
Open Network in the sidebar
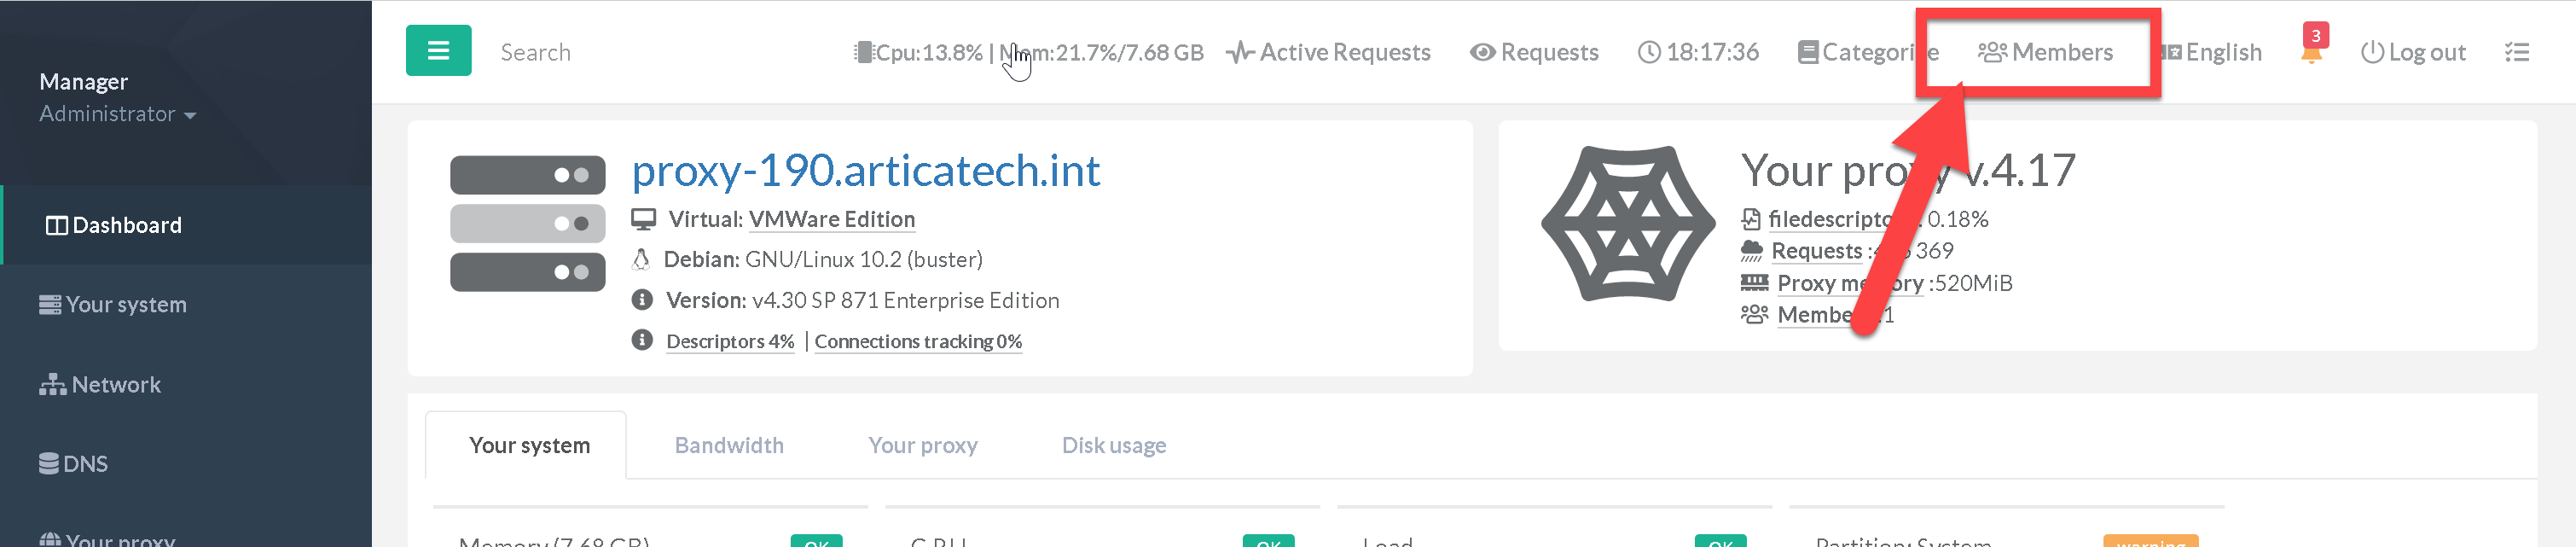click(x=115, y=384)
